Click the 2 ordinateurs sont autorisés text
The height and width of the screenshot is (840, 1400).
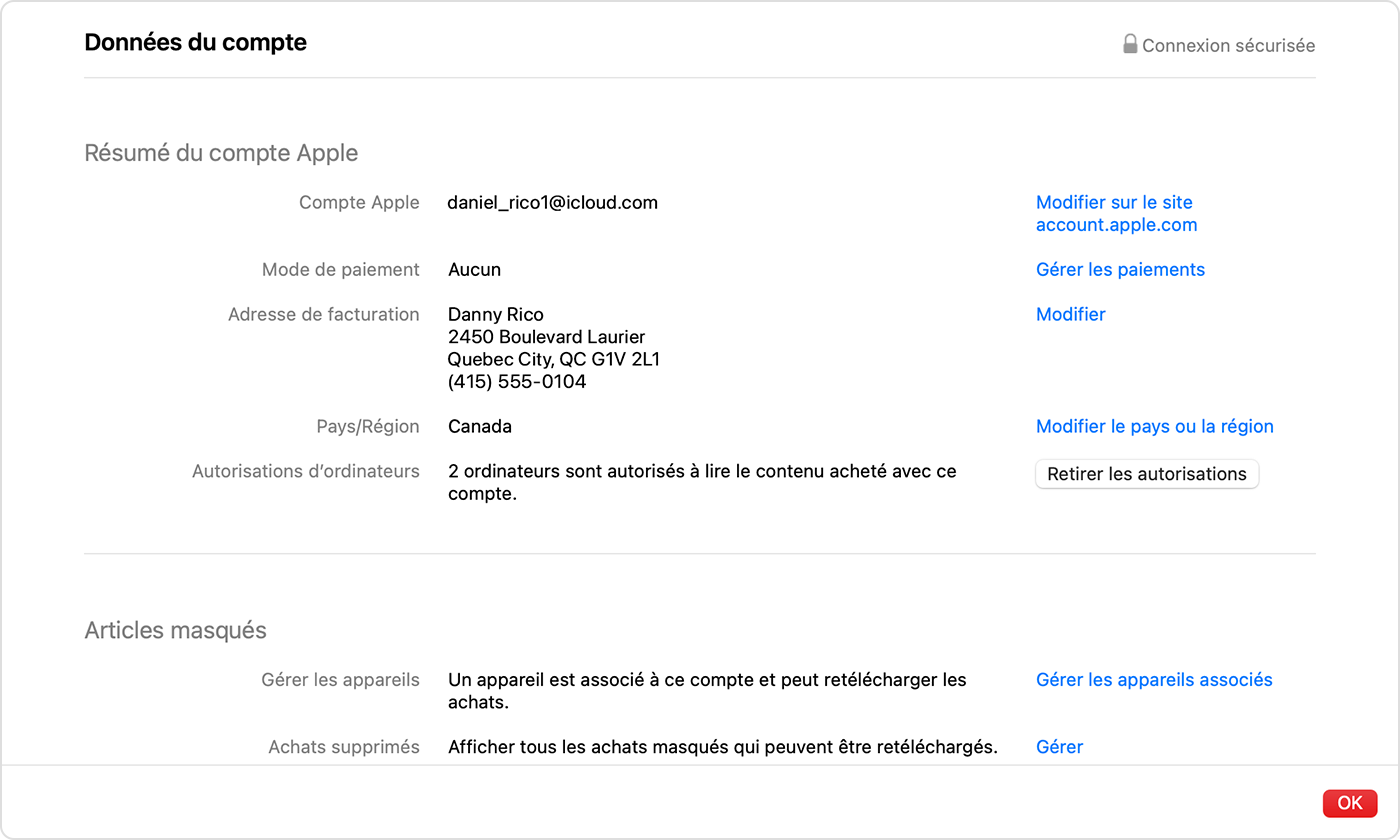[702, 482]
